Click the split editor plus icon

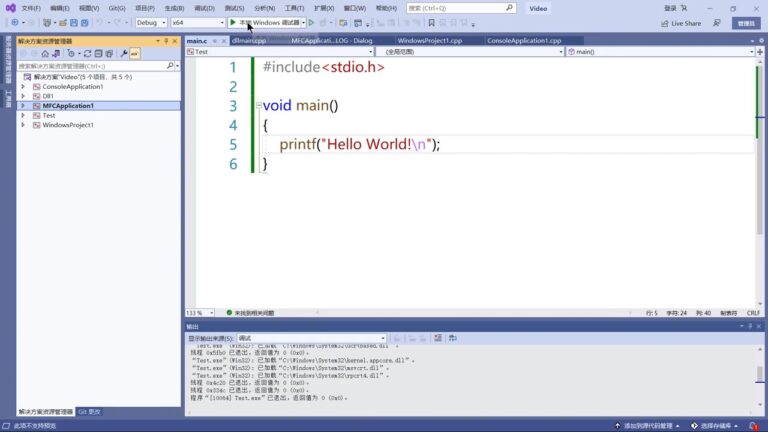pos(760,51)
